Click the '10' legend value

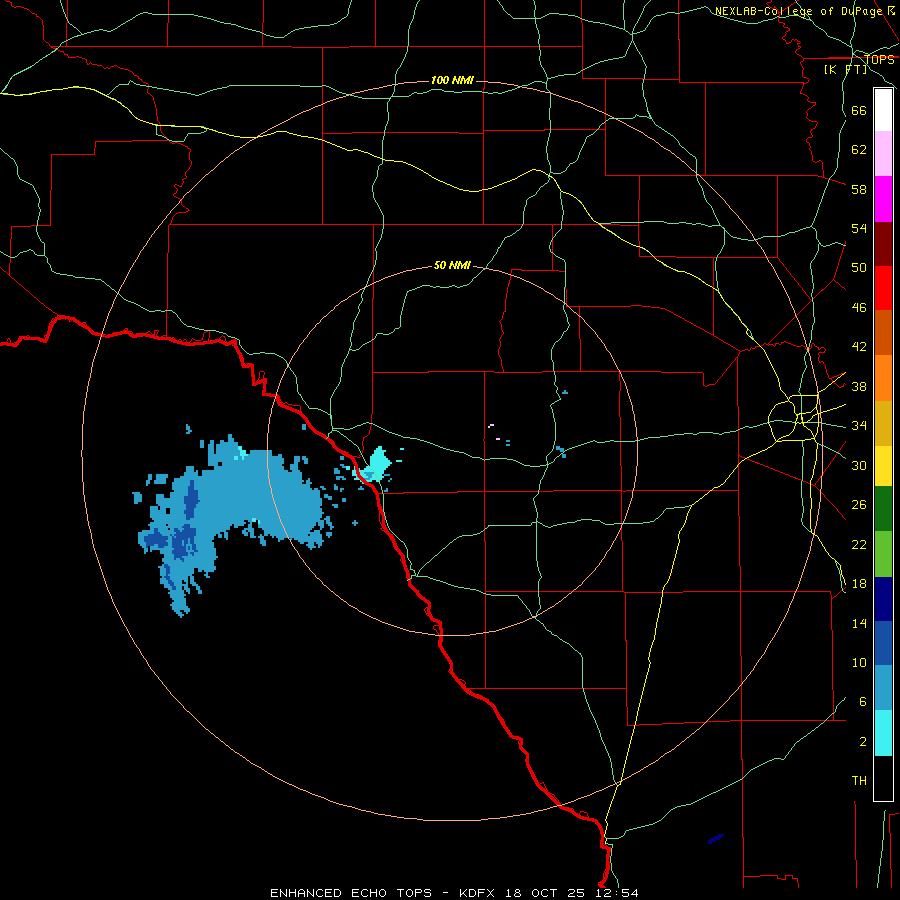[859, 663]
